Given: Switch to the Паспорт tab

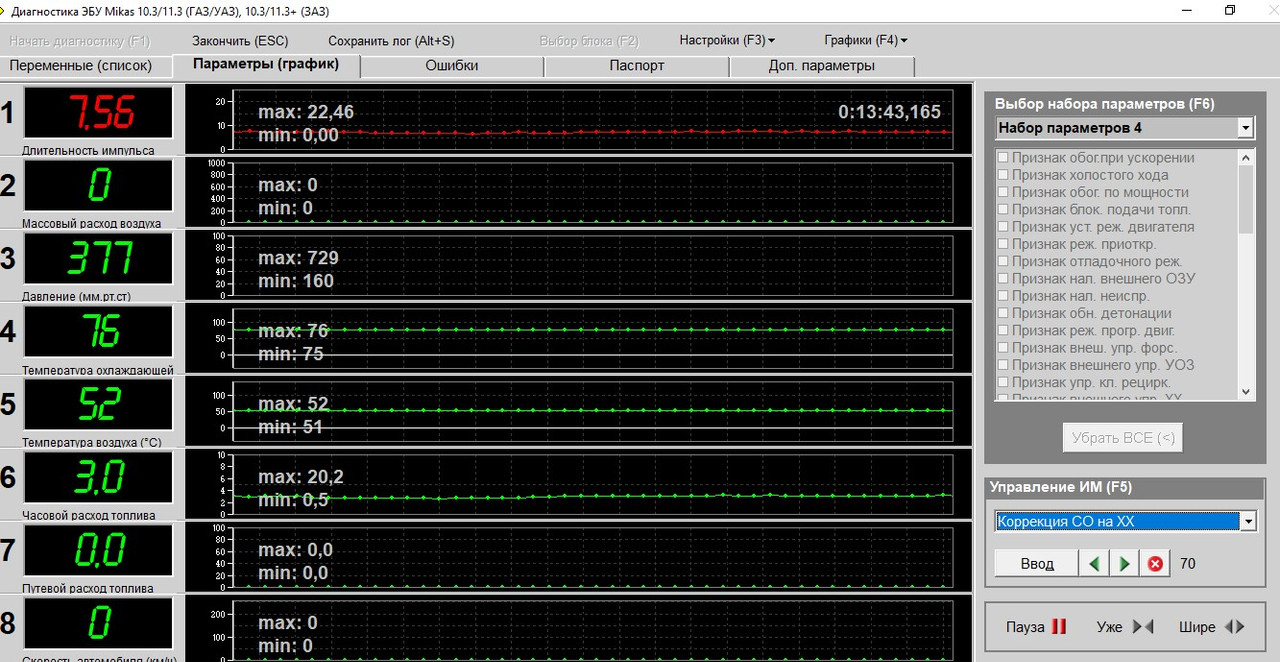Looking at the screenshot, I should (x=637, y=66).
